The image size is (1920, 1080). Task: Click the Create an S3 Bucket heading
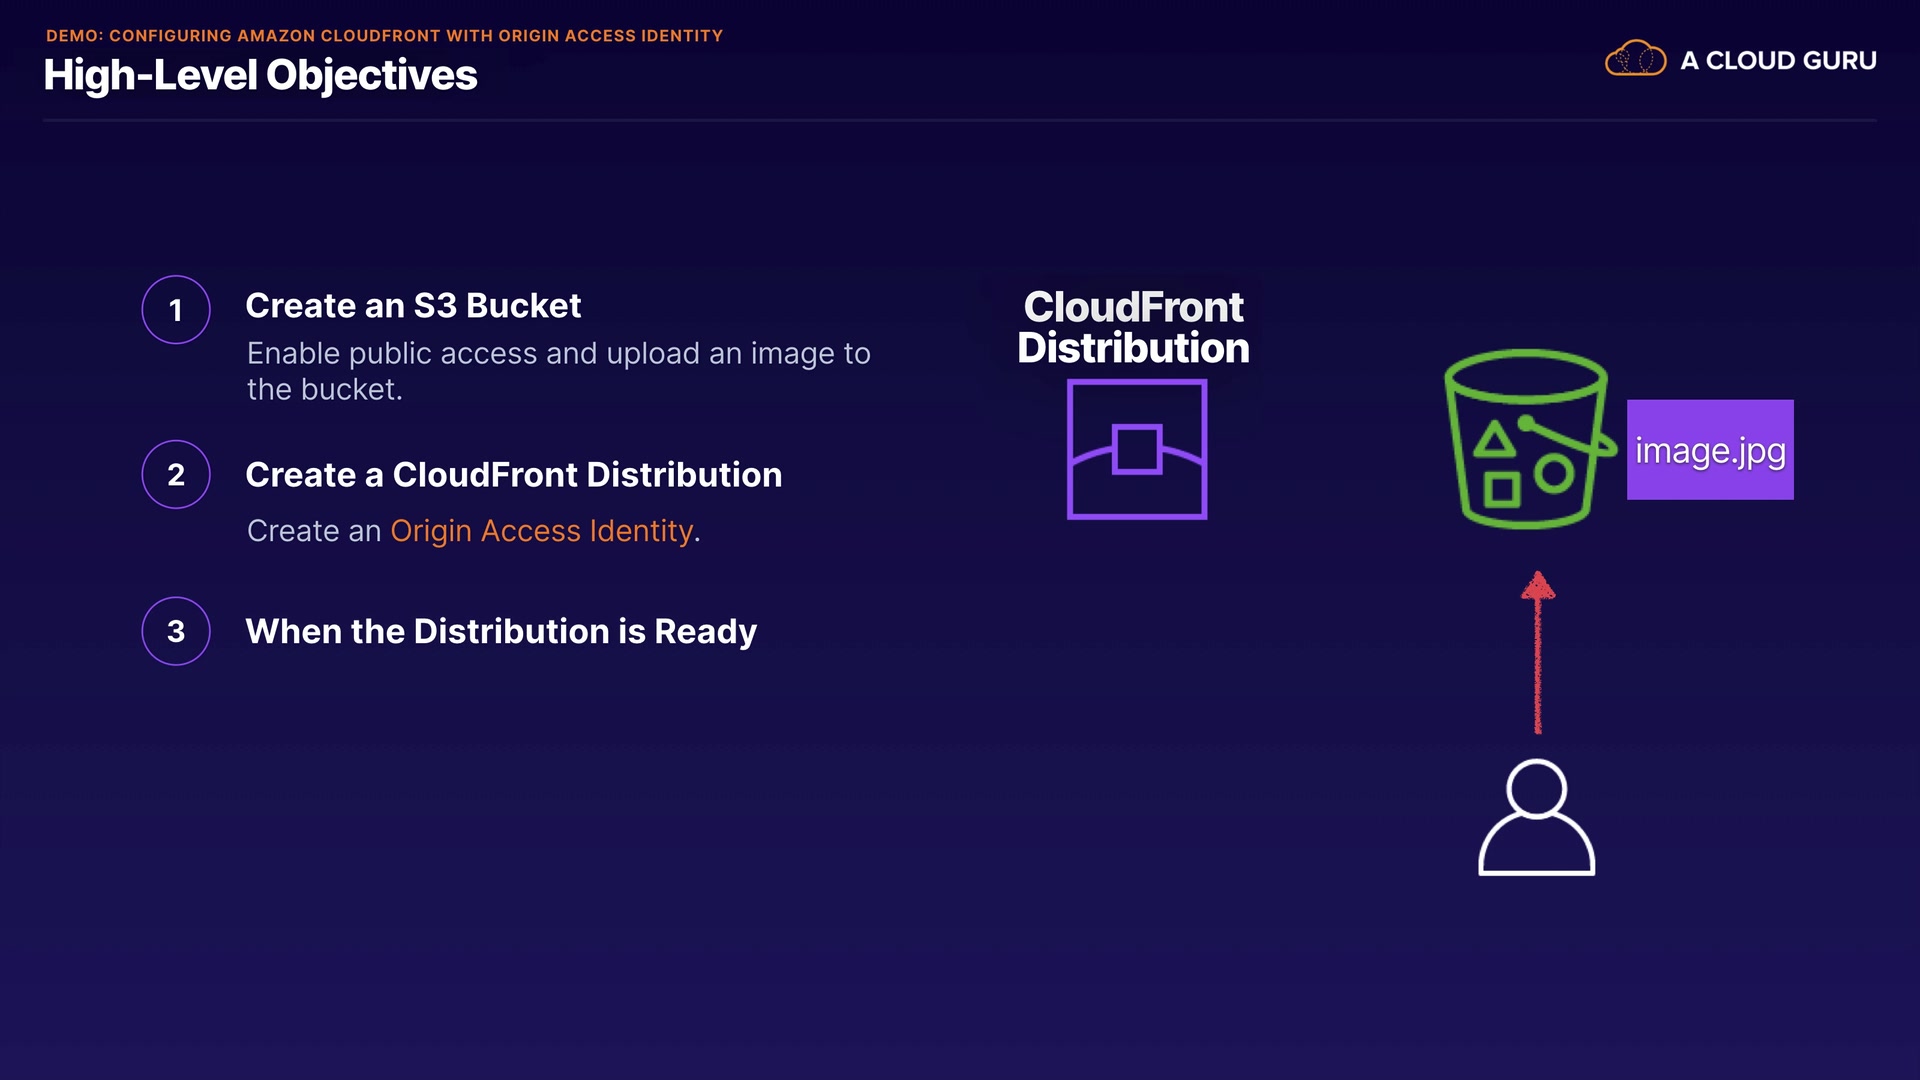pos(413,306)
